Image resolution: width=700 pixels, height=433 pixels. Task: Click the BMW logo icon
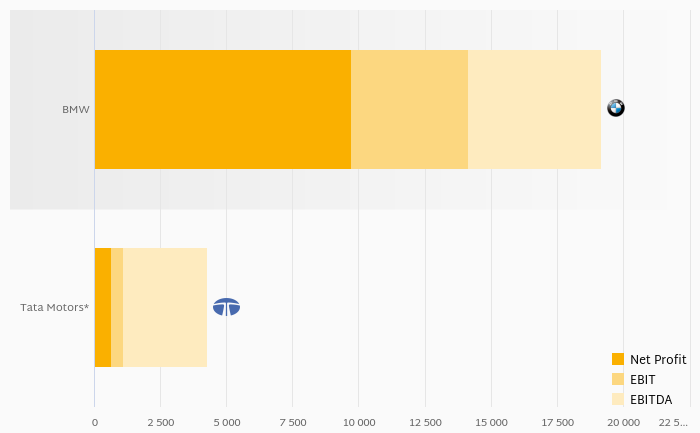click(616, 108)
